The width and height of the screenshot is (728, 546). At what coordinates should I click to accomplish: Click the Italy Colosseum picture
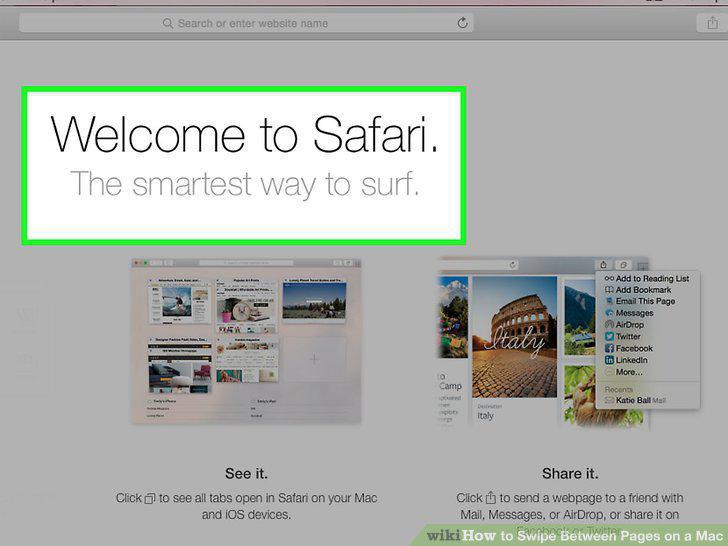pos(514,337)
